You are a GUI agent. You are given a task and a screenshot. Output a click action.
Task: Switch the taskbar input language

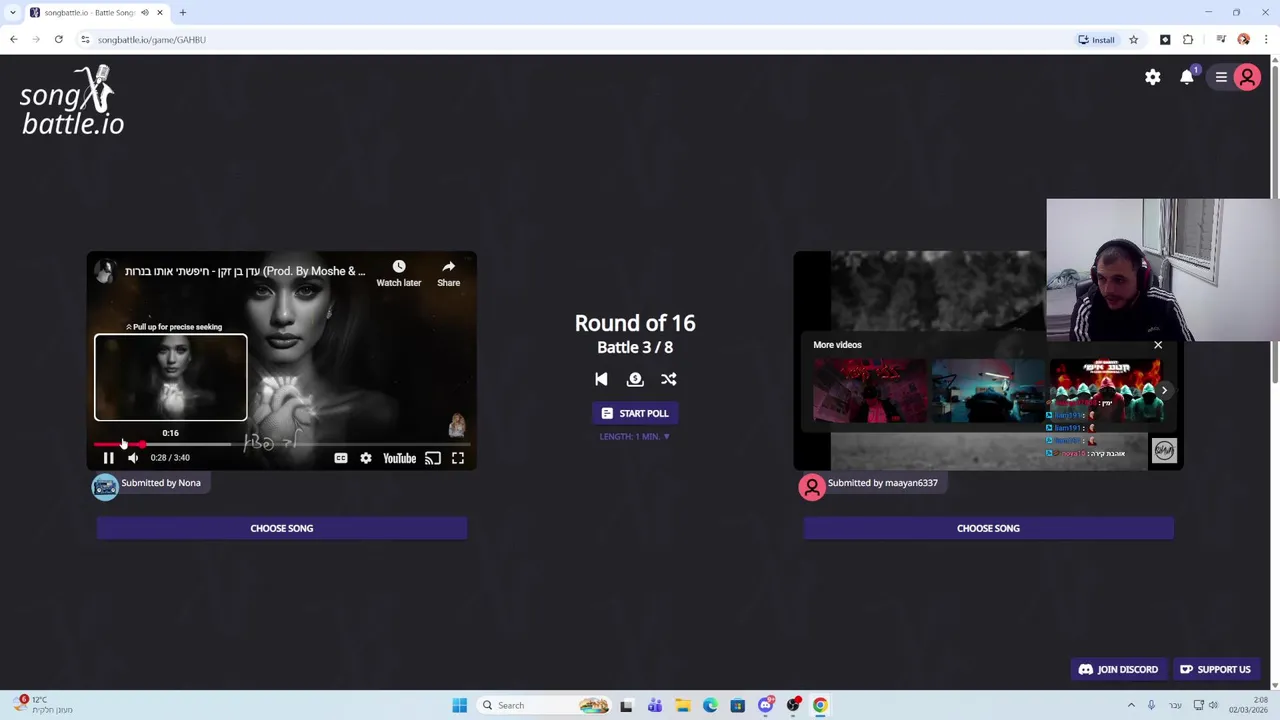[1174, 706]
